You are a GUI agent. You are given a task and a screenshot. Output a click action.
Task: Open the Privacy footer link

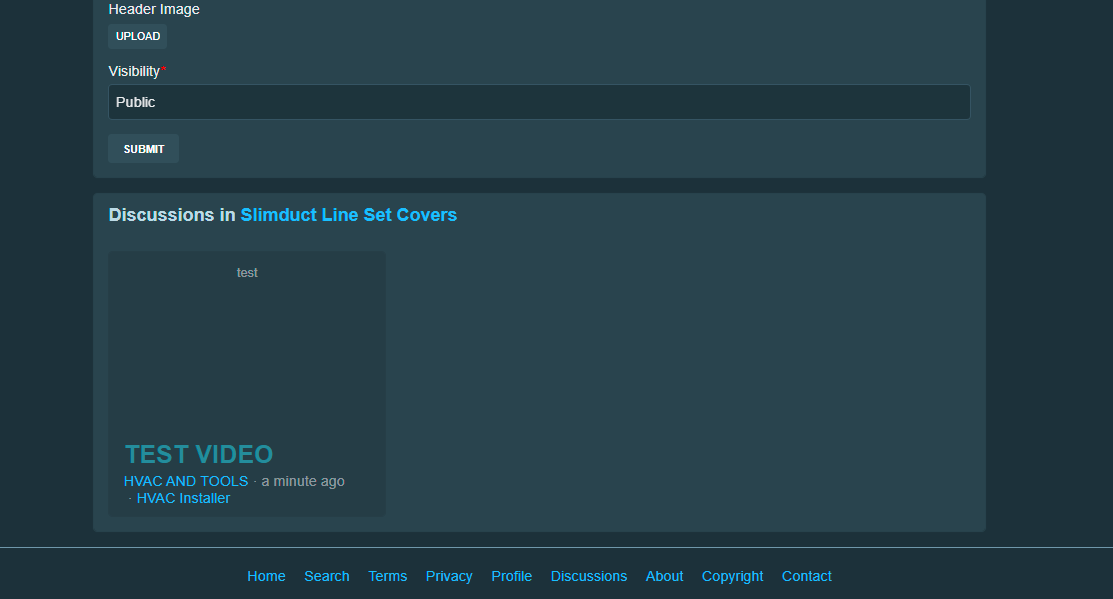[x=449, y=576]
